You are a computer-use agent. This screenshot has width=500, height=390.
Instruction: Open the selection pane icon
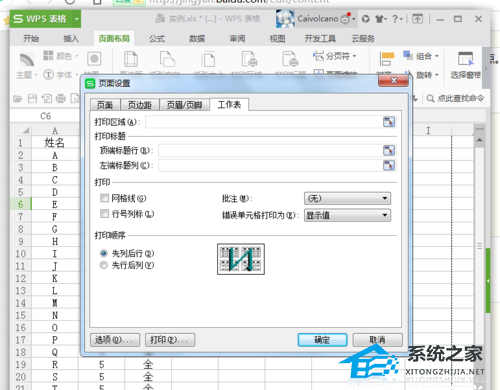pos(466,59)
